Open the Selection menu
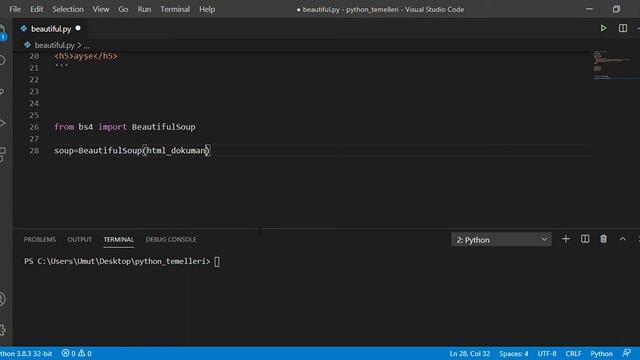The width and height of the screenshot is (640, 360). point(68,9)
